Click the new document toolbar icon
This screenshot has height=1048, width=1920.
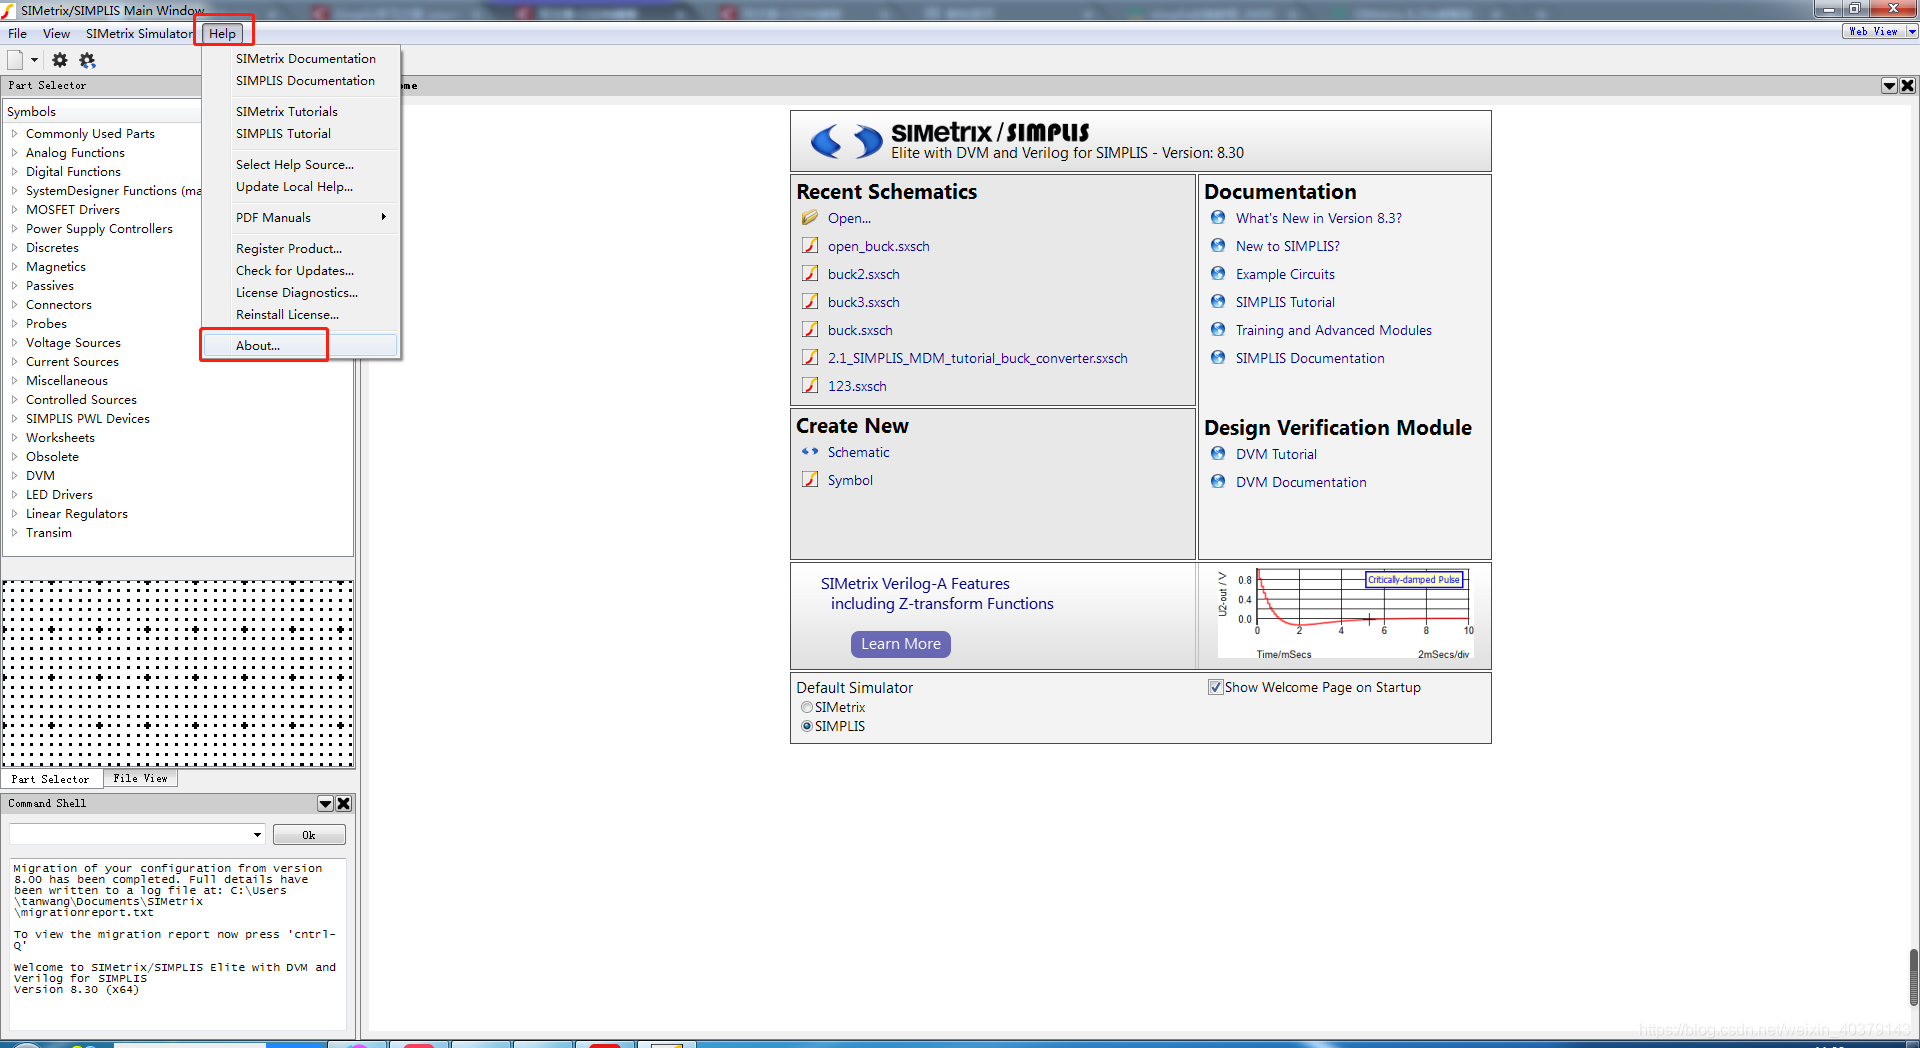point(15,60)
